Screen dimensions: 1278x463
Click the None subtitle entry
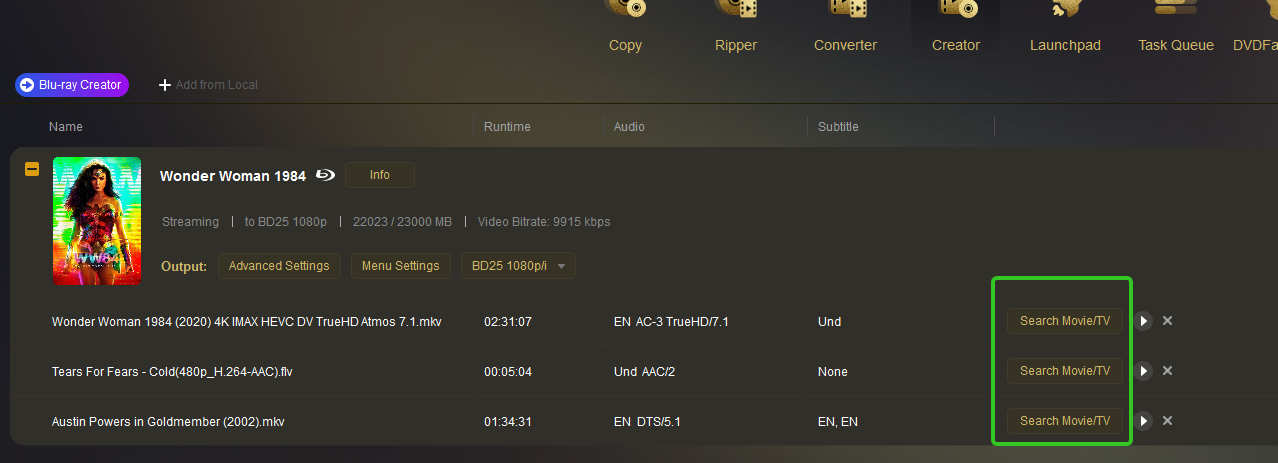tap(832, 372)
